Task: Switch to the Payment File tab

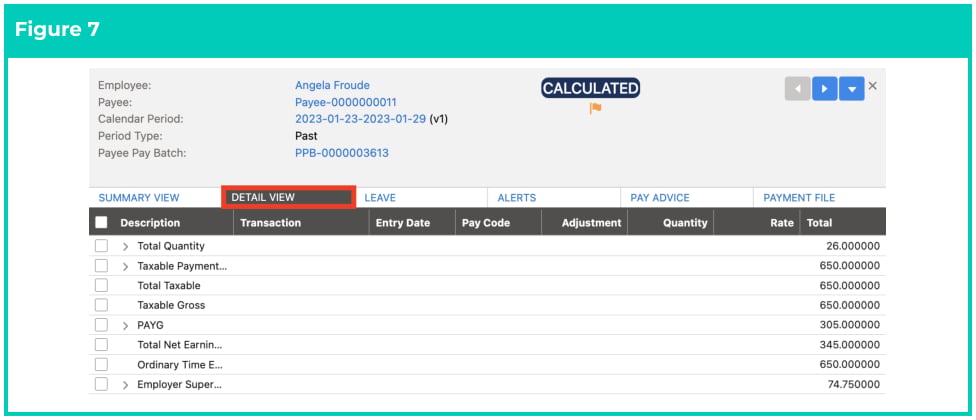Action: pos(799,198)
